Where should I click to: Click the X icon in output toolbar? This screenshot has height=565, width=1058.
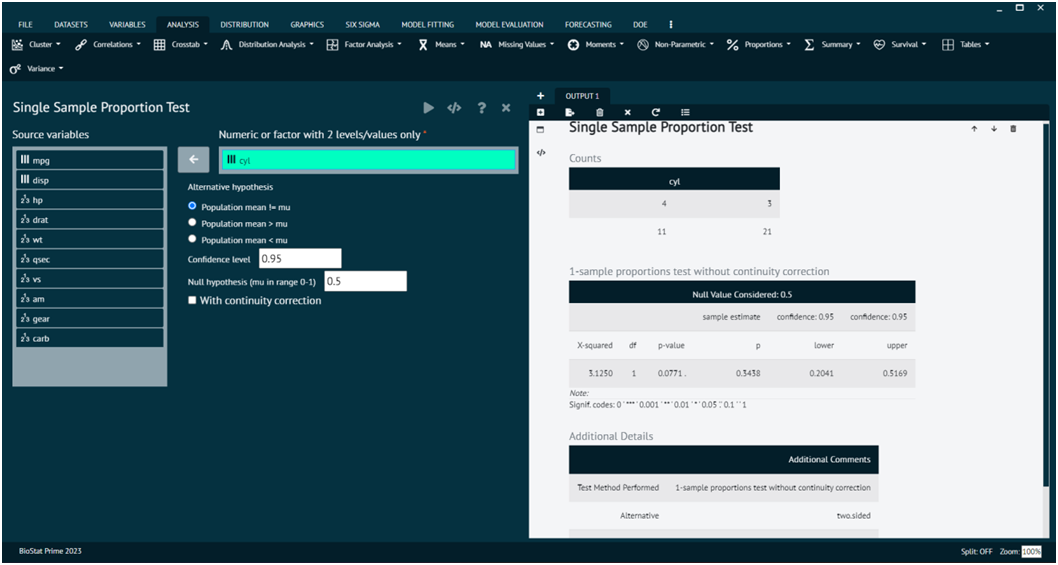[628, 112]
